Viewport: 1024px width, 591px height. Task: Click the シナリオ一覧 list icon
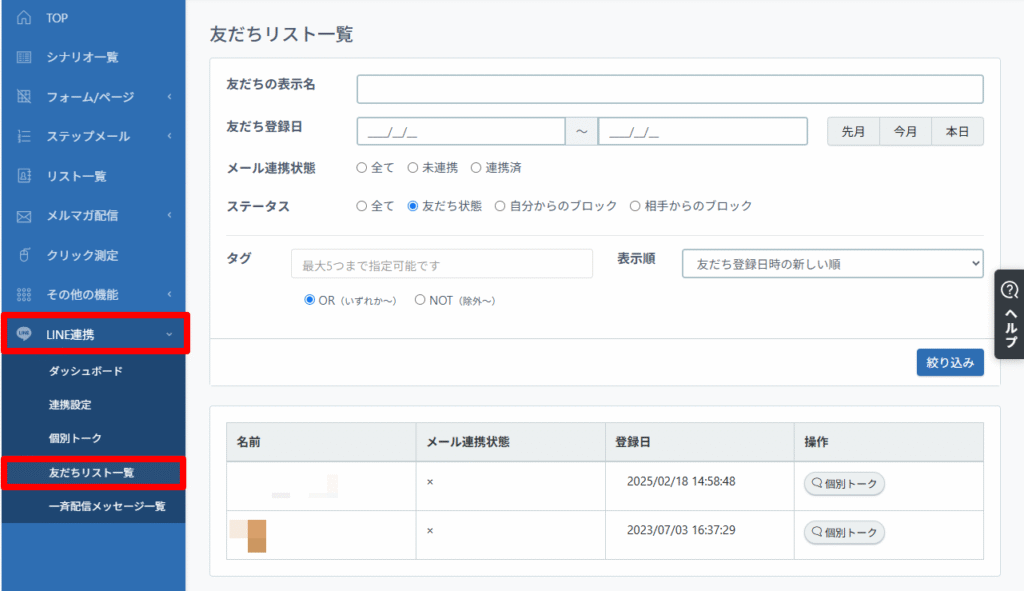tap(24, 57)
